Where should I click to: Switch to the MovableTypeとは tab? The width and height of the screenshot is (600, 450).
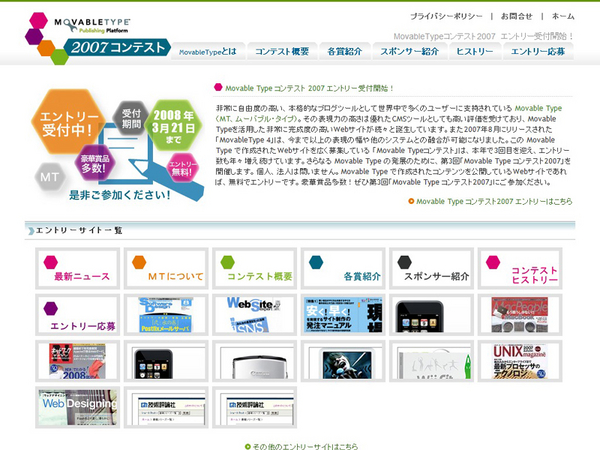tap(208, 52)
